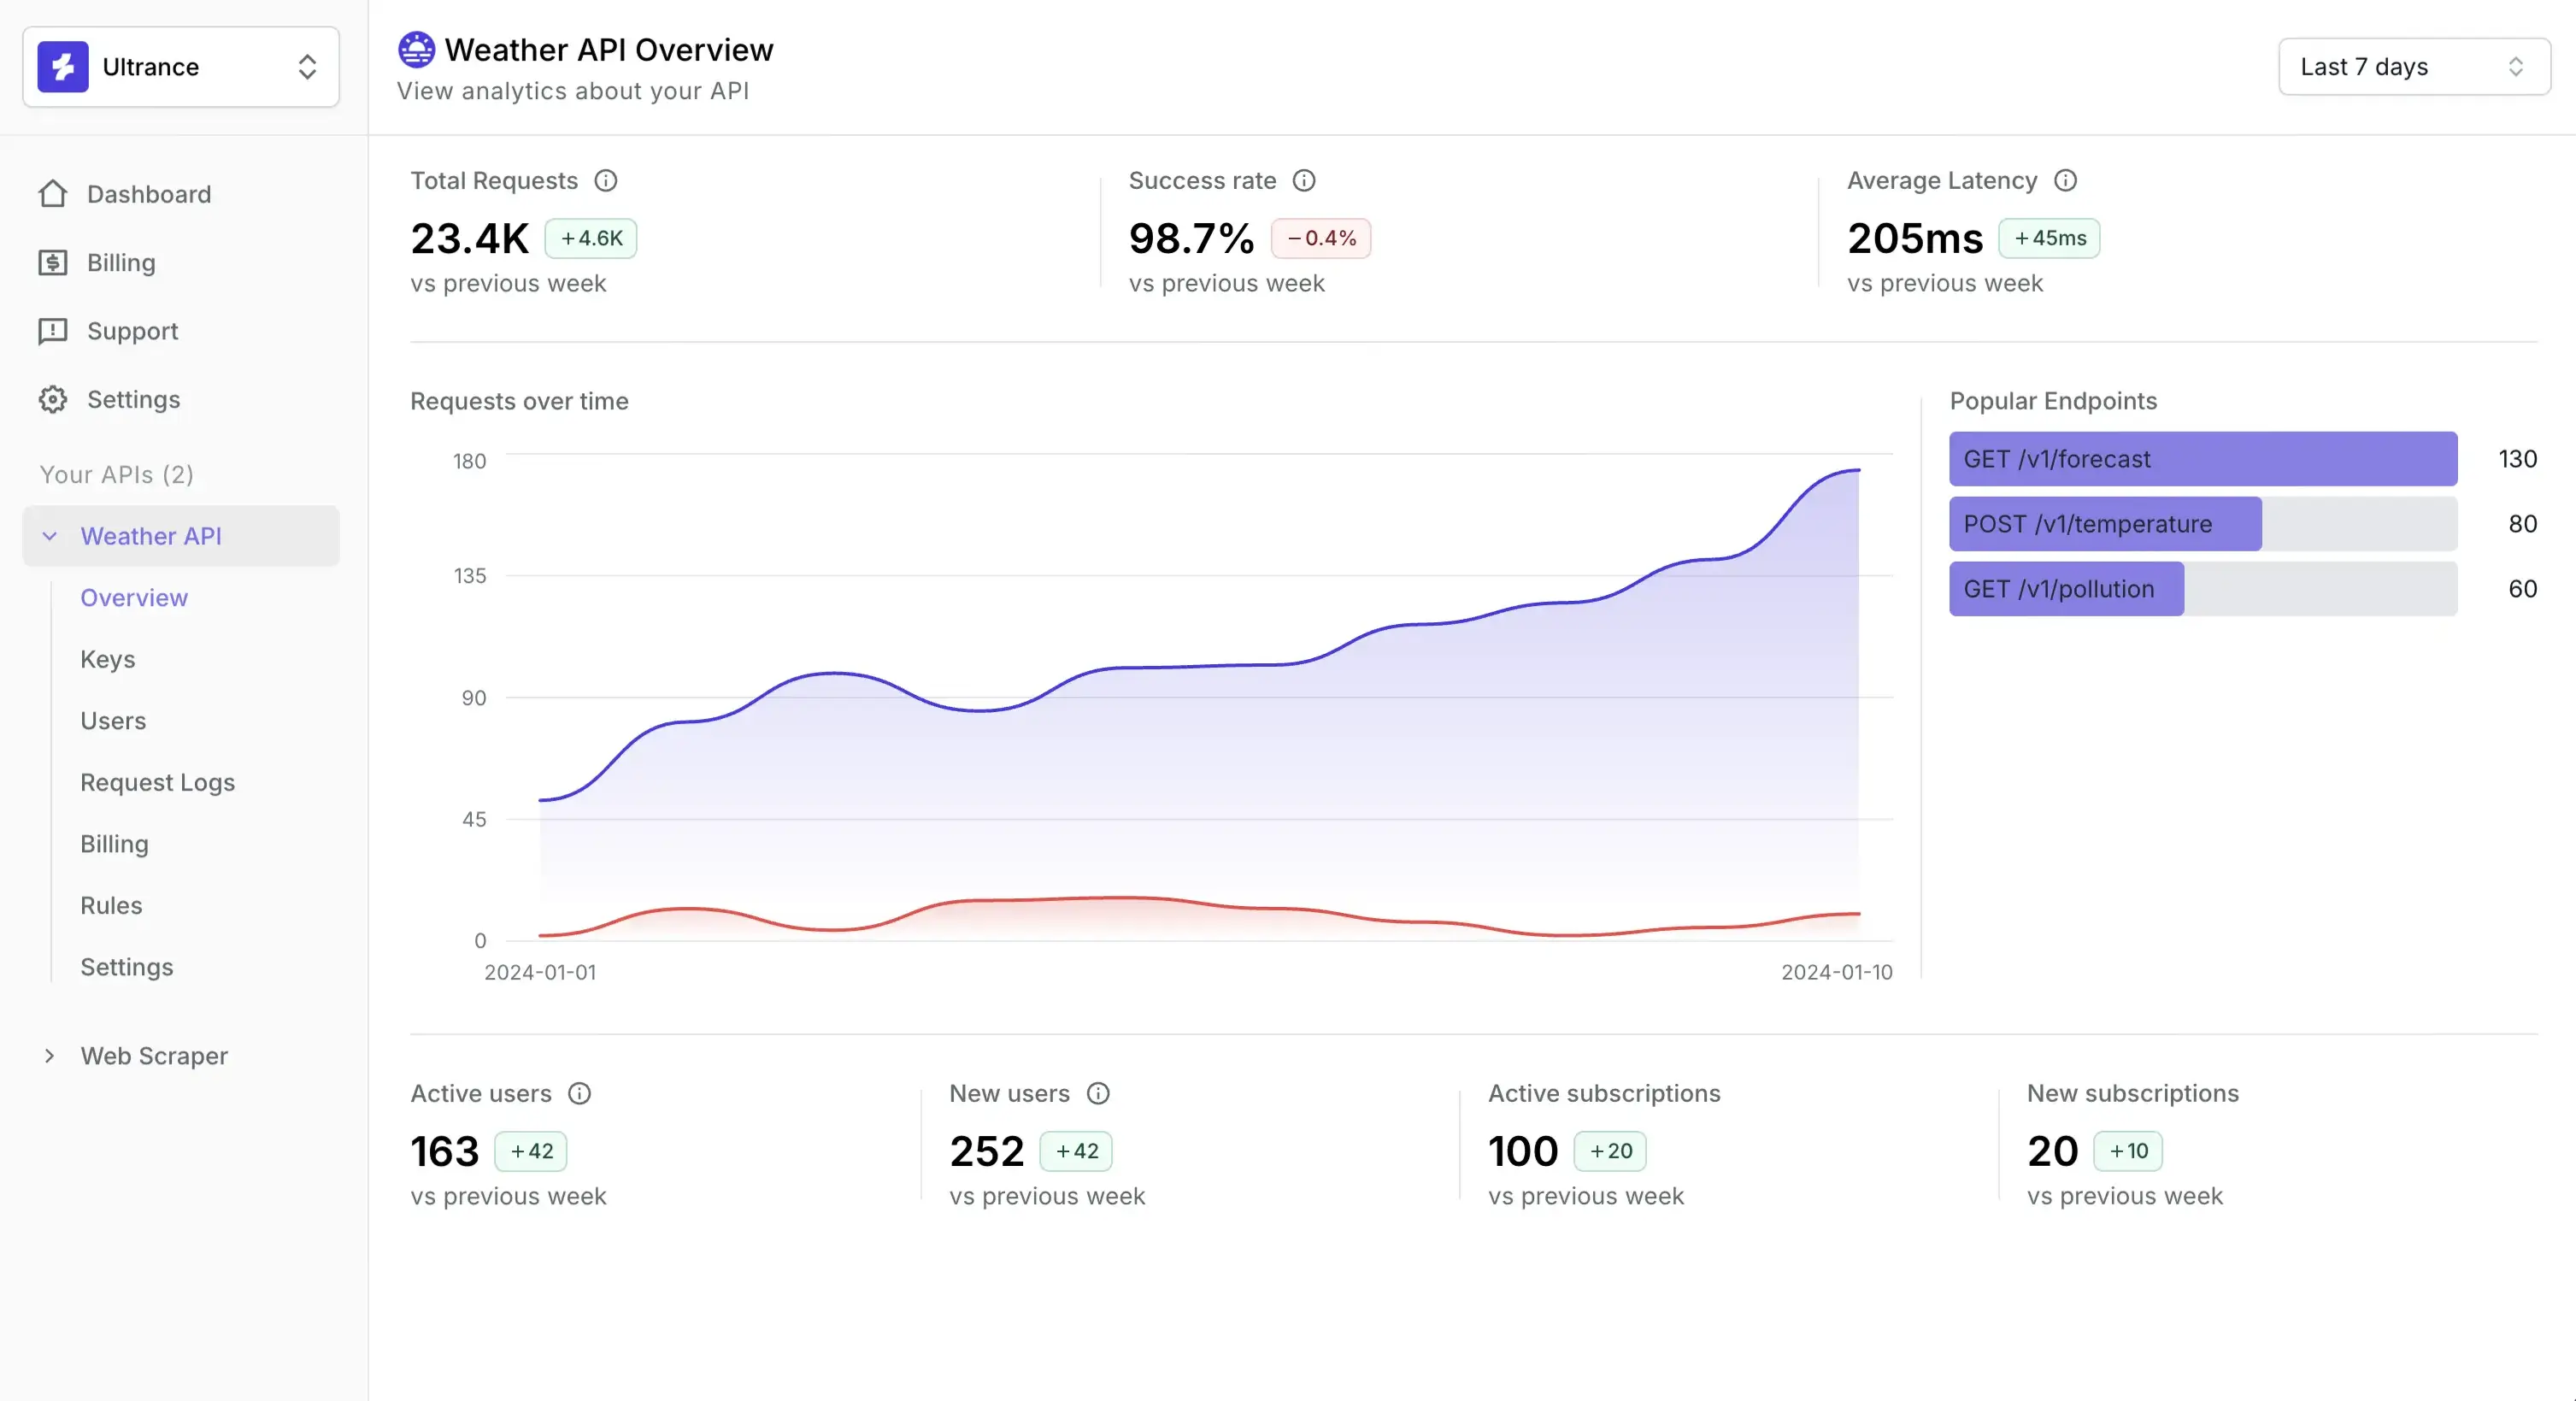The height and width of the screenshot is (1401, 2576).
Task: Expand the Web Scraper API section
Action: coord(50,1055)
